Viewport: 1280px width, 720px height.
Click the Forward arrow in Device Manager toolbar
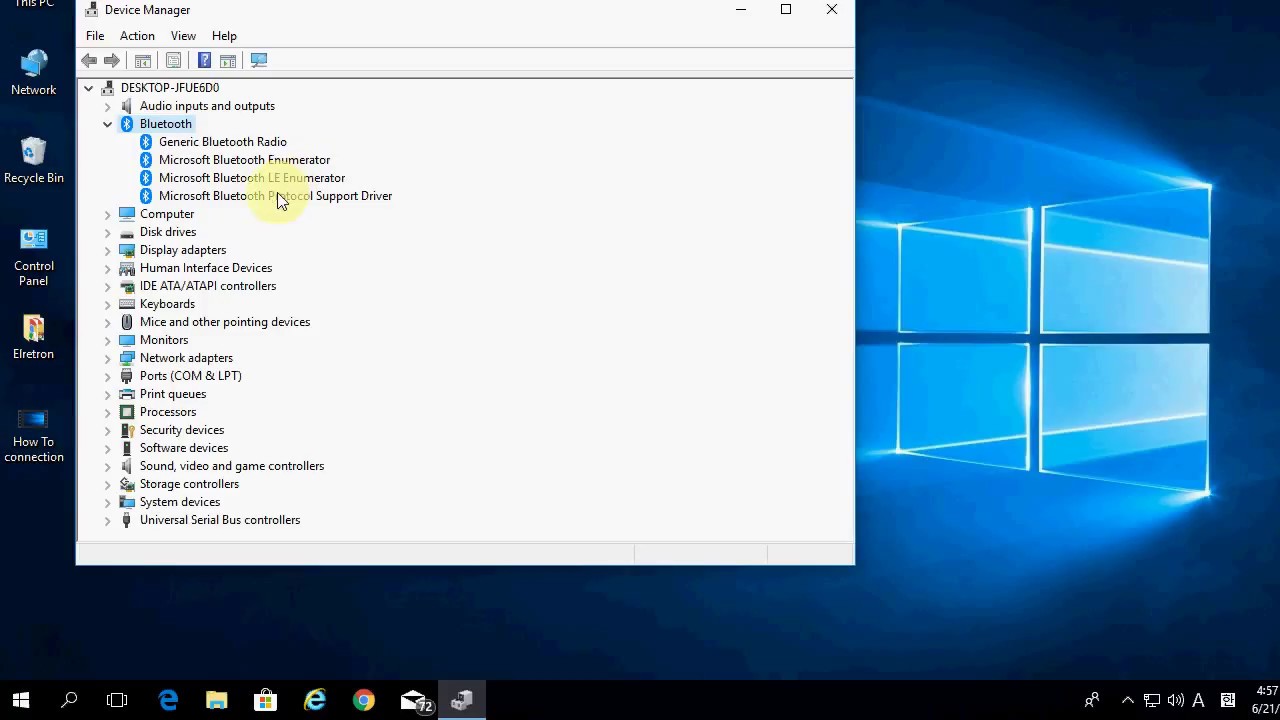(x=112, y=61)
